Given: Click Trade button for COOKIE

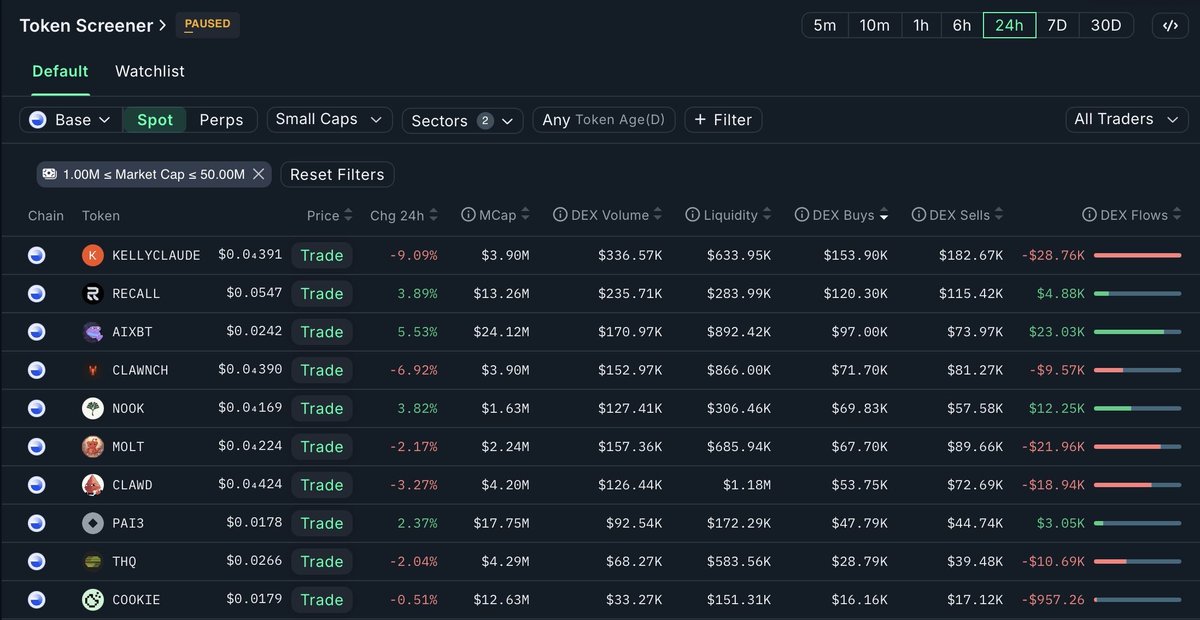Looking at the screenshot, I should (x=322, y=600).
